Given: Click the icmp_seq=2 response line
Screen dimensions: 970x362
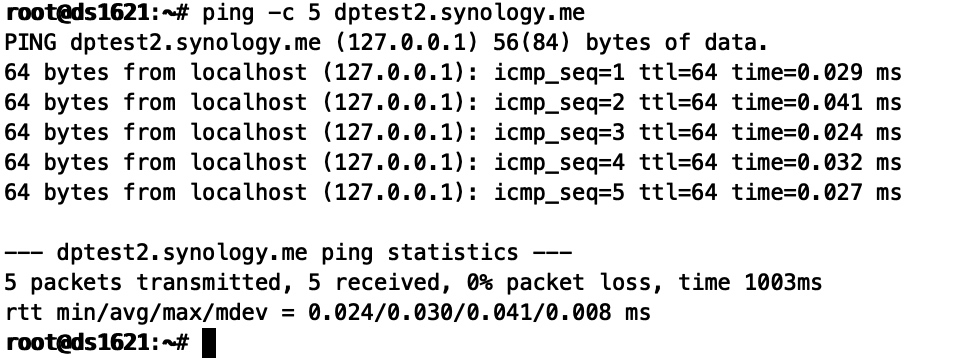Looking at the screenshot, I should [453, 102].
